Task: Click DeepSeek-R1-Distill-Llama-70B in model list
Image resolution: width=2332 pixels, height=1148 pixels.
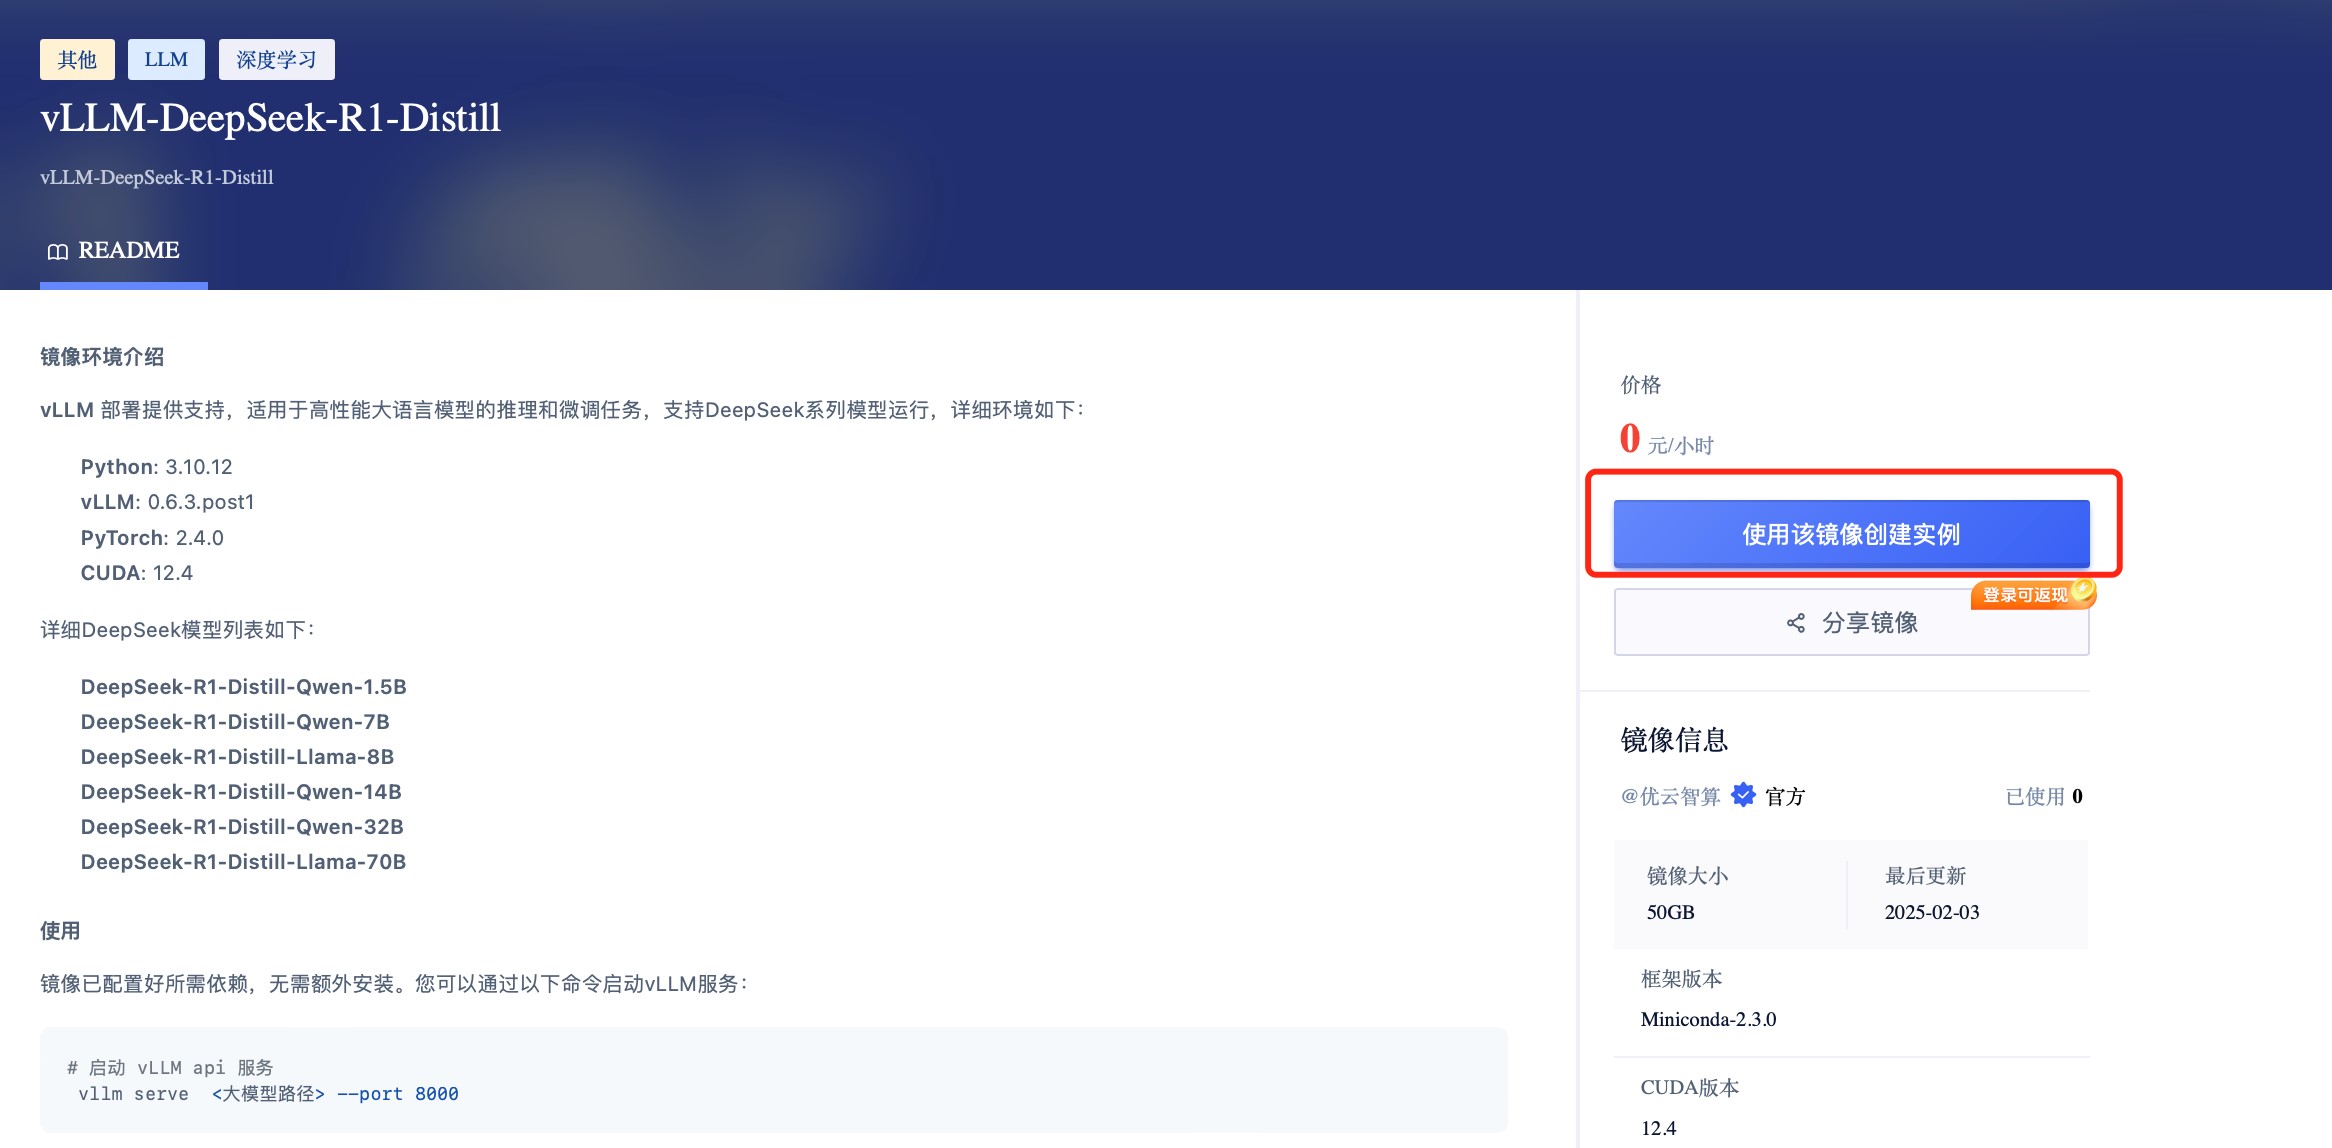Action: pos(243,862)
